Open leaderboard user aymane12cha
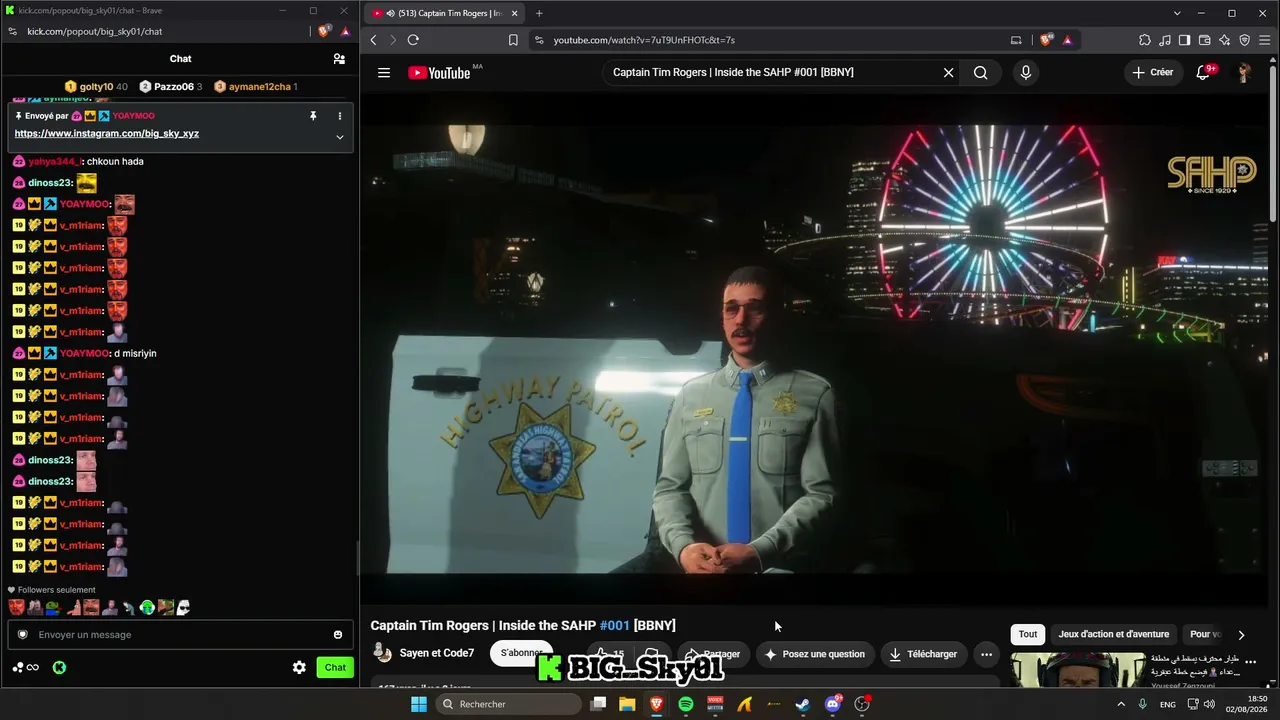 pos(256,87)
